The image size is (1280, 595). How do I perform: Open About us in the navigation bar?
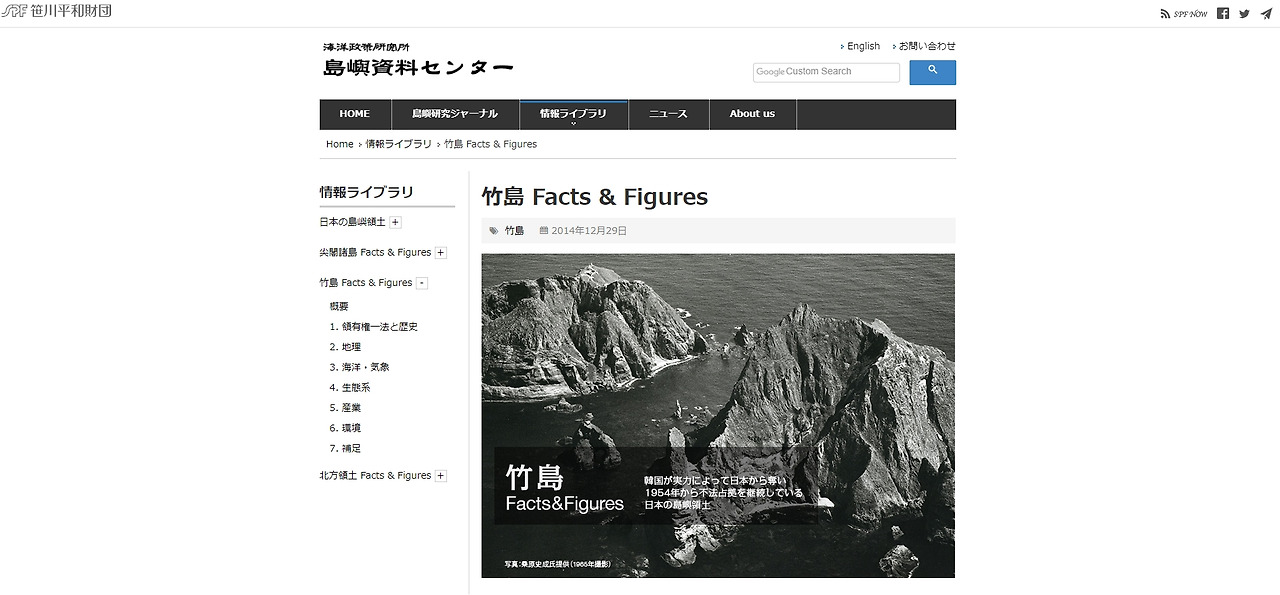(x=752, y=114)
